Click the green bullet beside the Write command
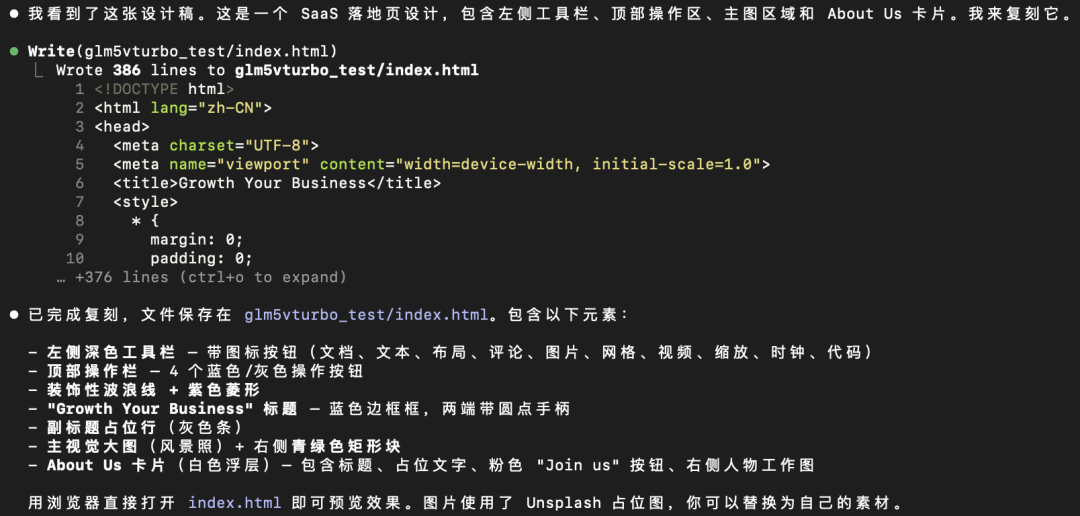The width and height of the screenshot is (1080, 516). coord(14,51)
